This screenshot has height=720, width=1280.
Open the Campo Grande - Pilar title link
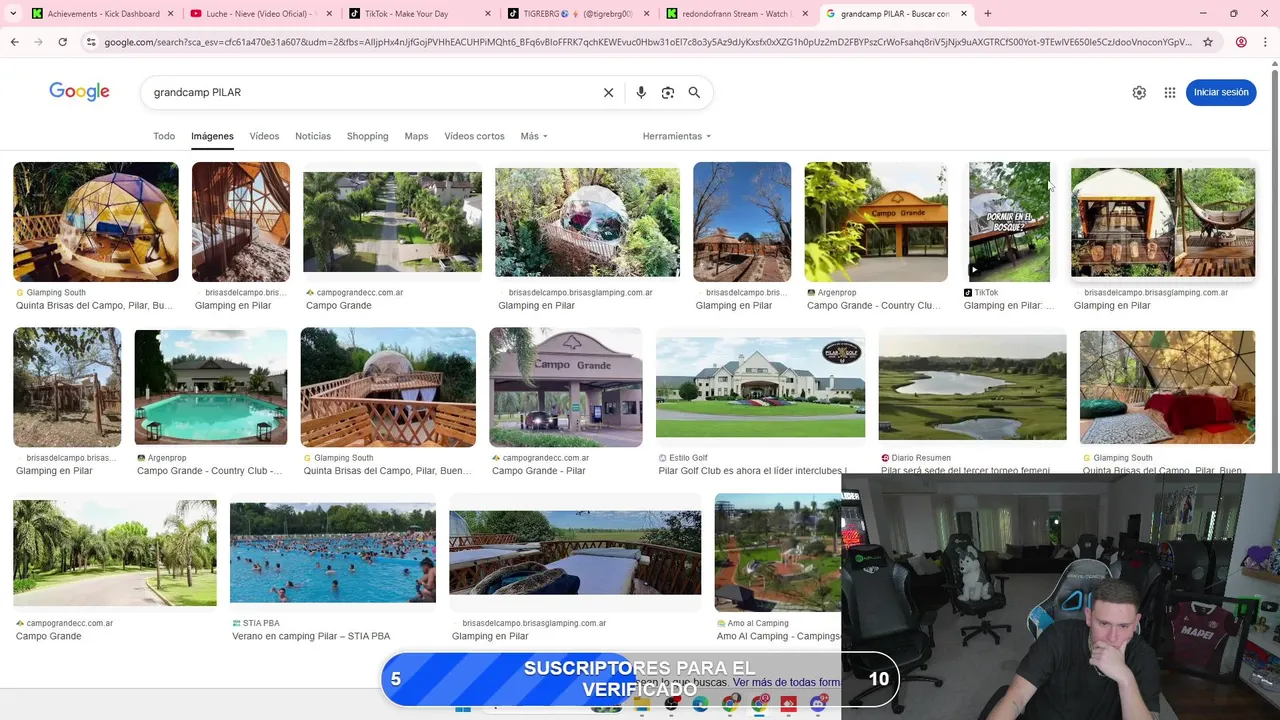pos(538,471)
